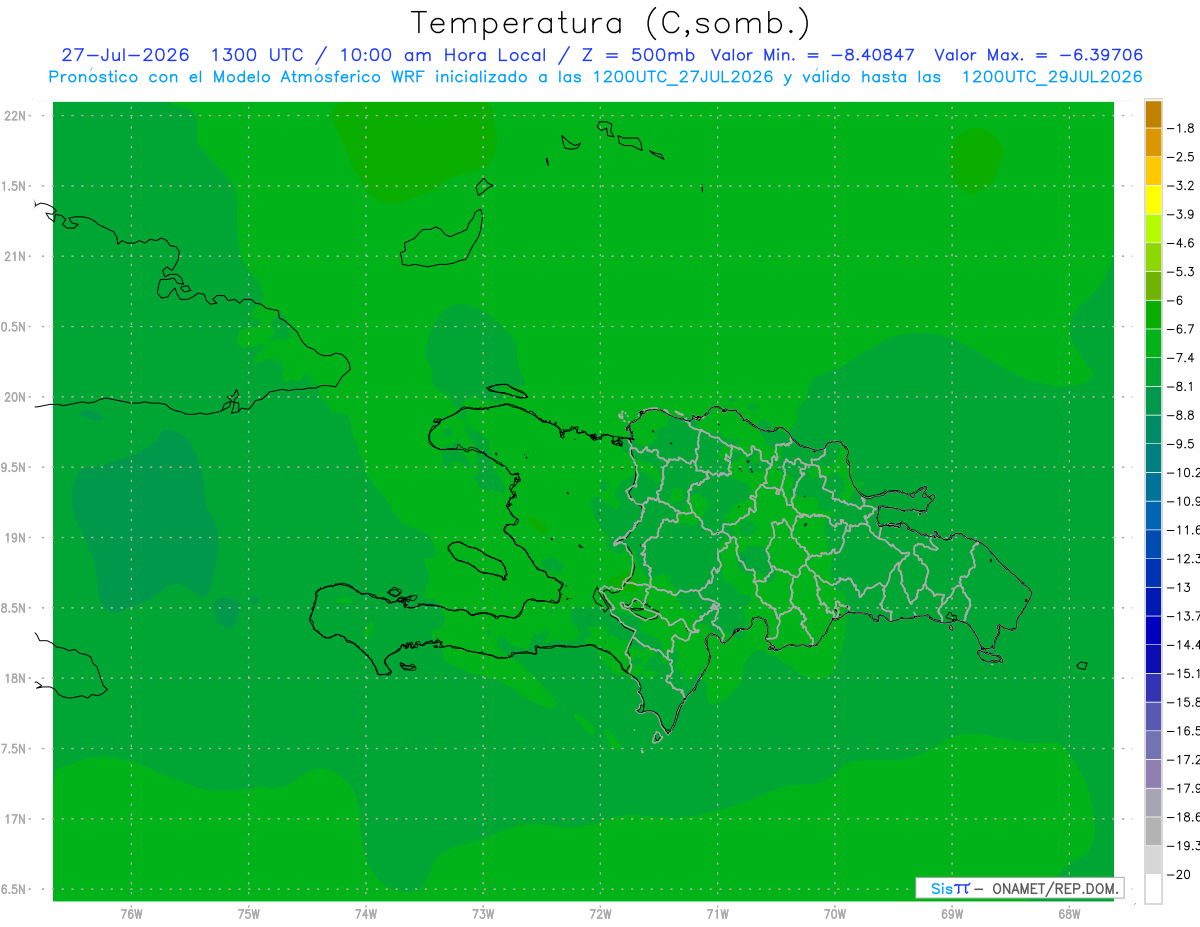Click the "Valor Min. = -8.40847" value
The image size is (1200, 927).
pyautogui.click(x=812, y=55)
